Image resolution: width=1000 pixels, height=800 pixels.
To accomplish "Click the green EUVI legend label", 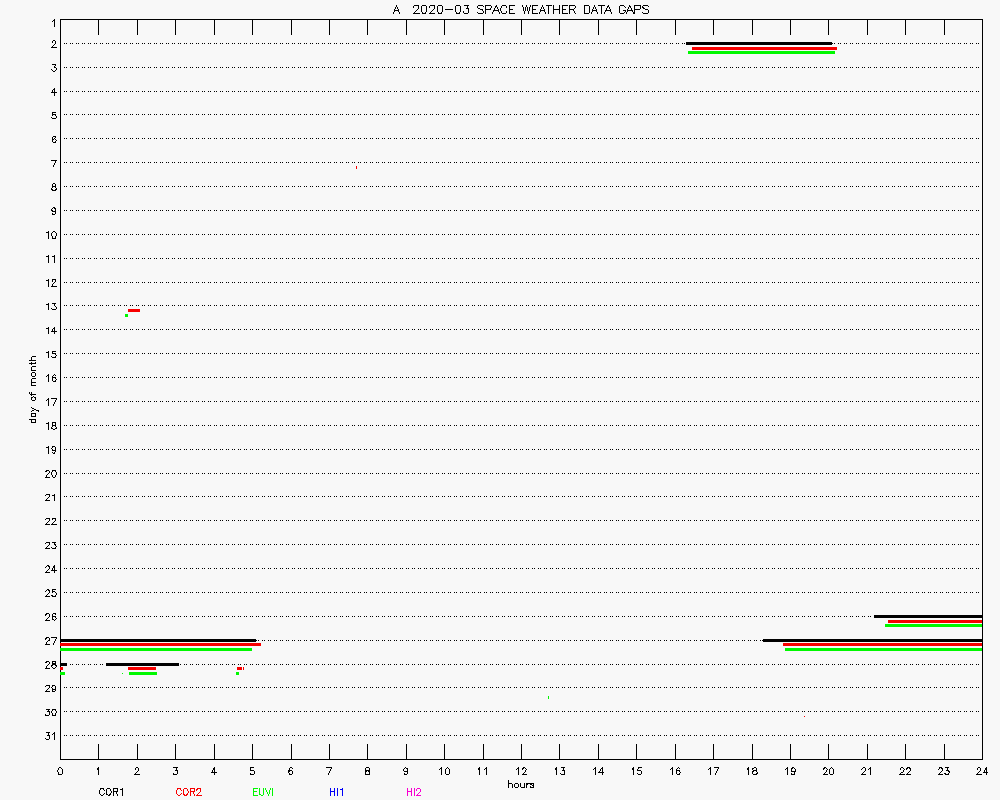I will pyautogui.click(x=263, y=792).
